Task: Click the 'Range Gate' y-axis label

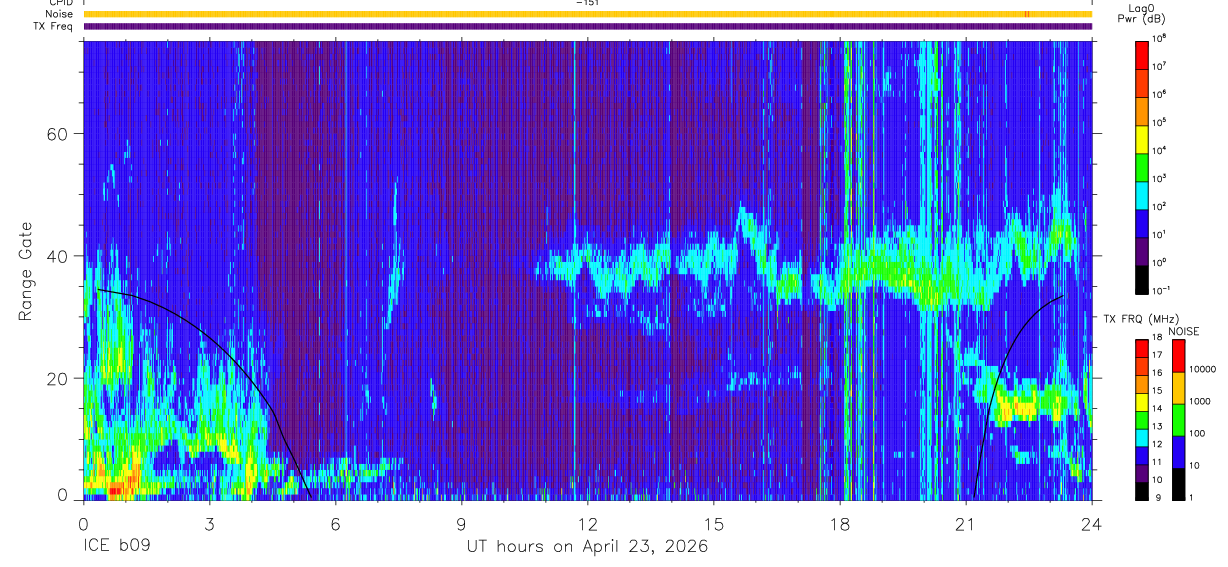Action: point(26,270)
